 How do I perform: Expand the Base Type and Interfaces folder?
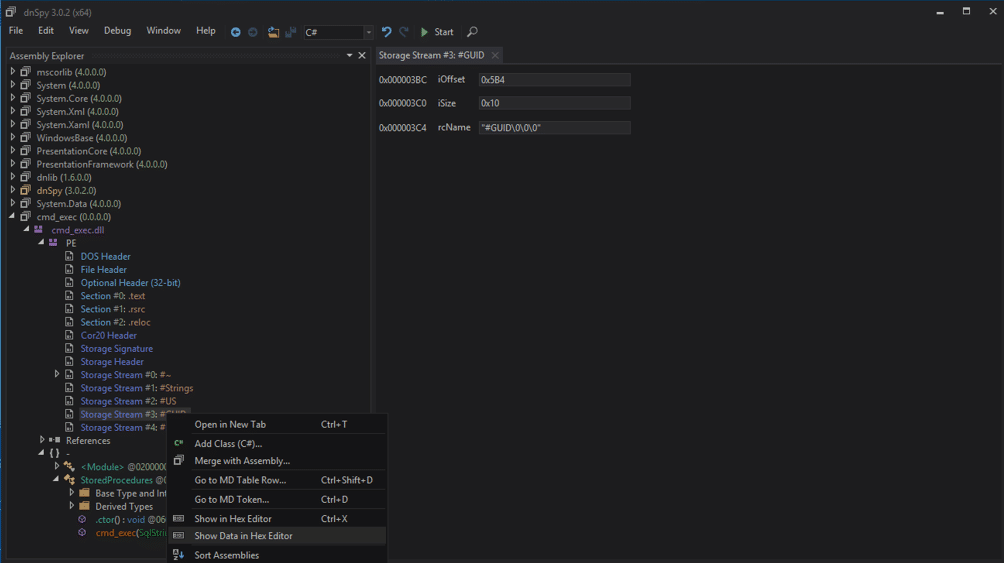[x=72, y=493]
